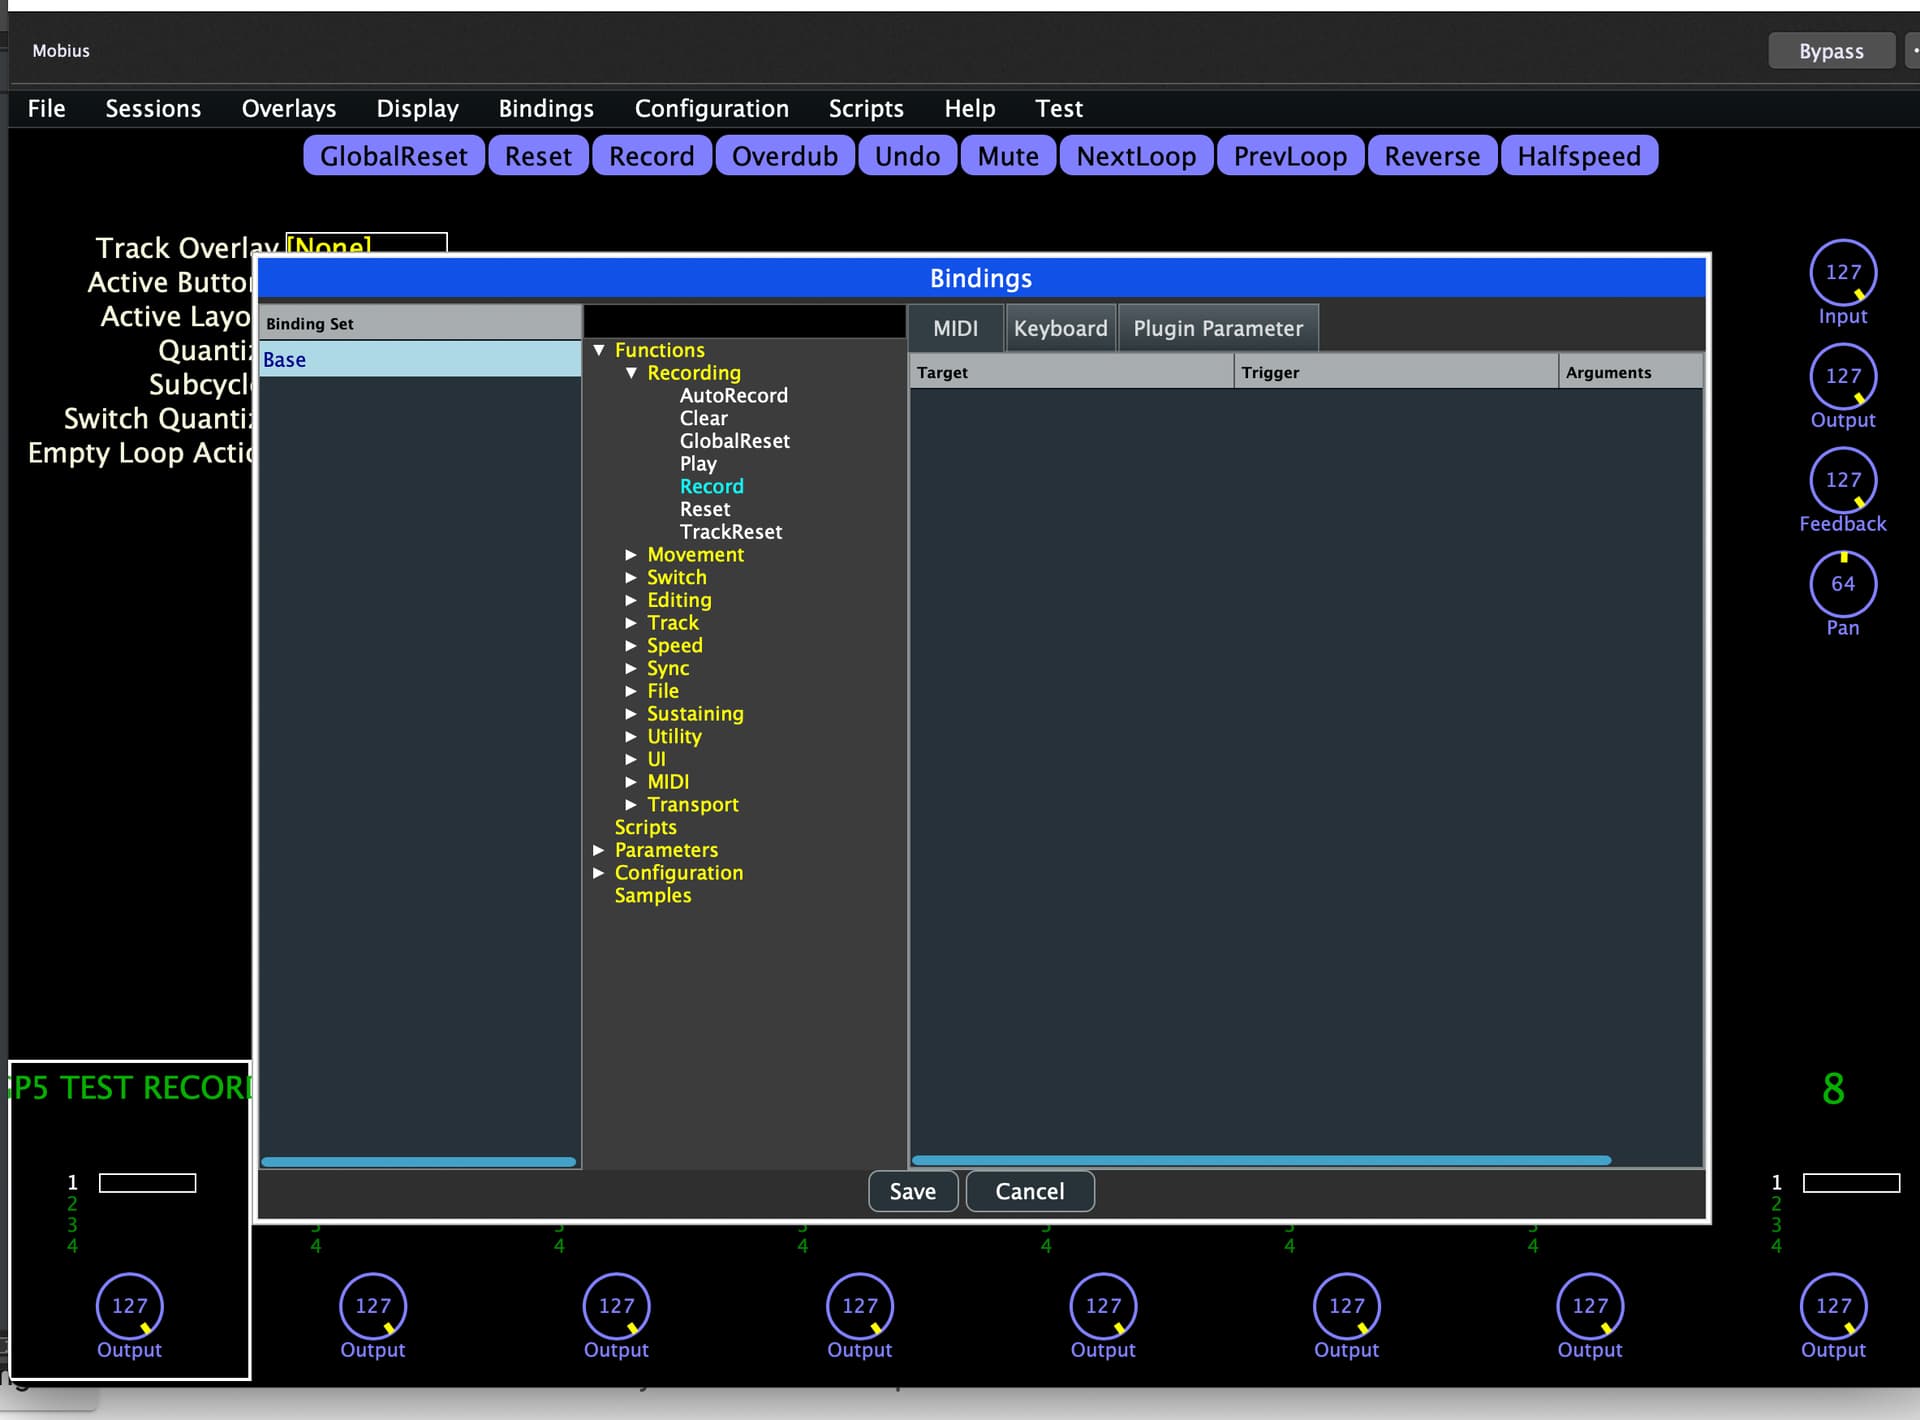Collapse the Functions tree node
Viewport: 1920px width, 1420px height.
pos(599,350)
